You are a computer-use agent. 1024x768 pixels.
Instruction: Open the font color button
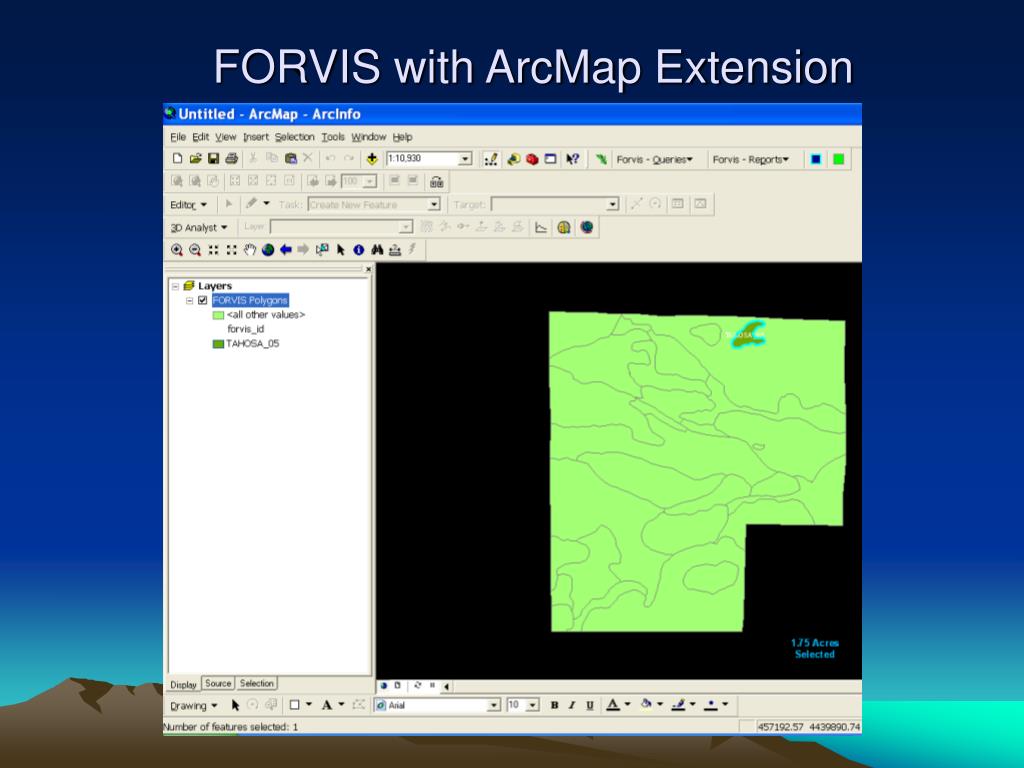[612, 705]
